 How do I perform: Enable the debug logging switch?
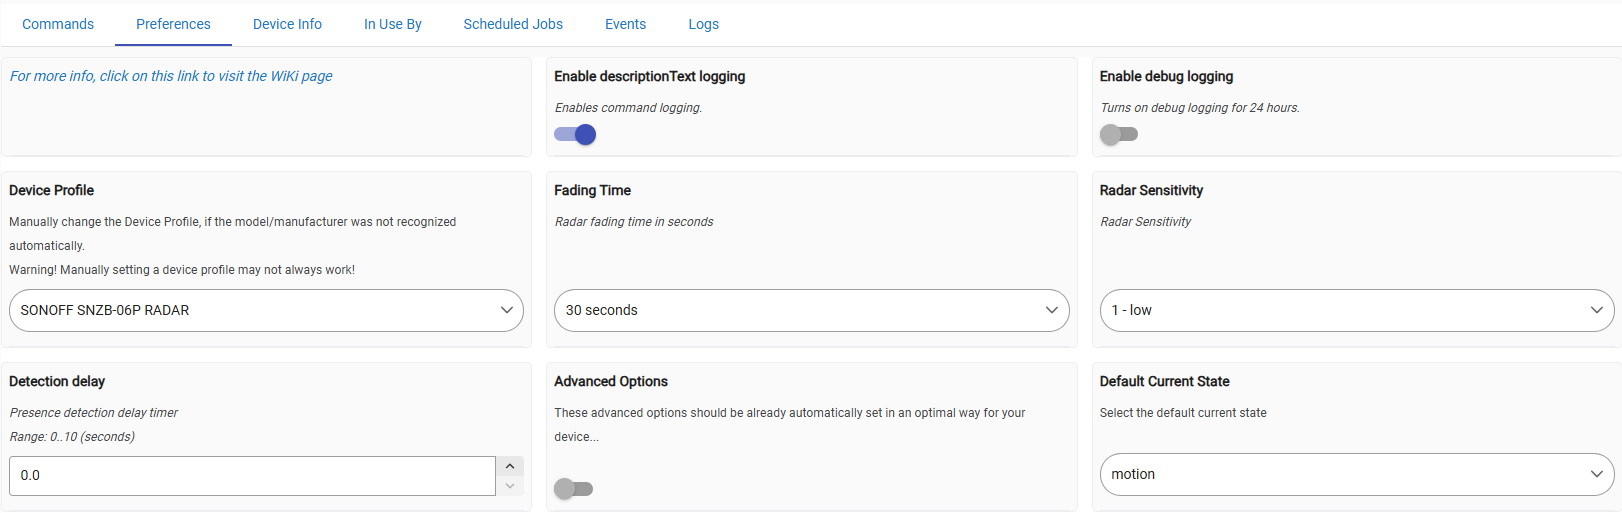click(x=1119, y=134)
